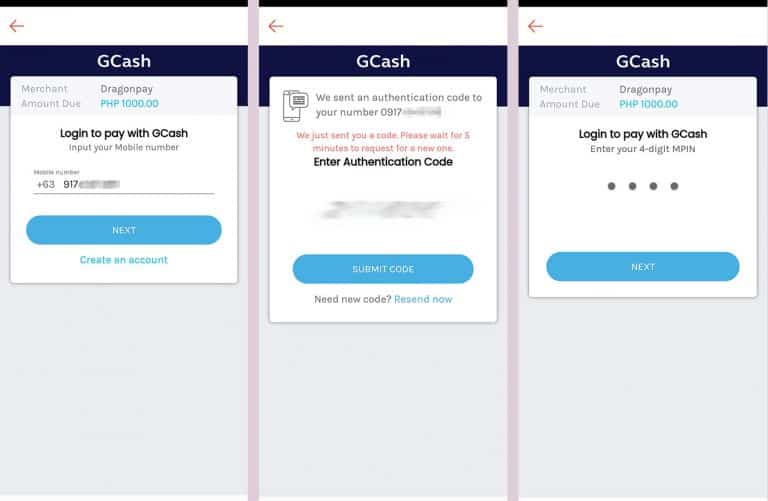Select the first MPIN digit dot
The image size is (768, 501).
click(609, 186)
